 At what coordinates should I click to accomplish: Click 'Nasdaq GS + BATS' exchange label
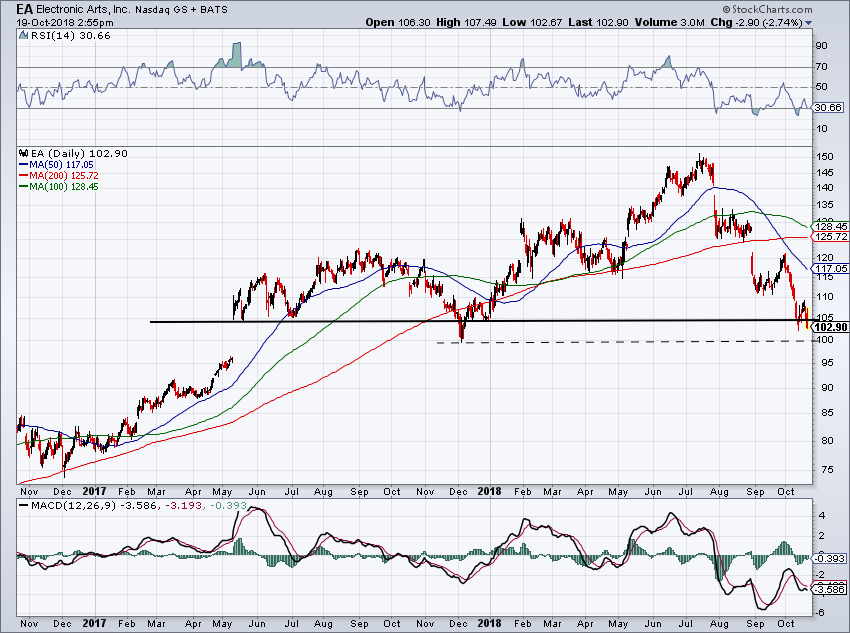click(x=181, y=10)
